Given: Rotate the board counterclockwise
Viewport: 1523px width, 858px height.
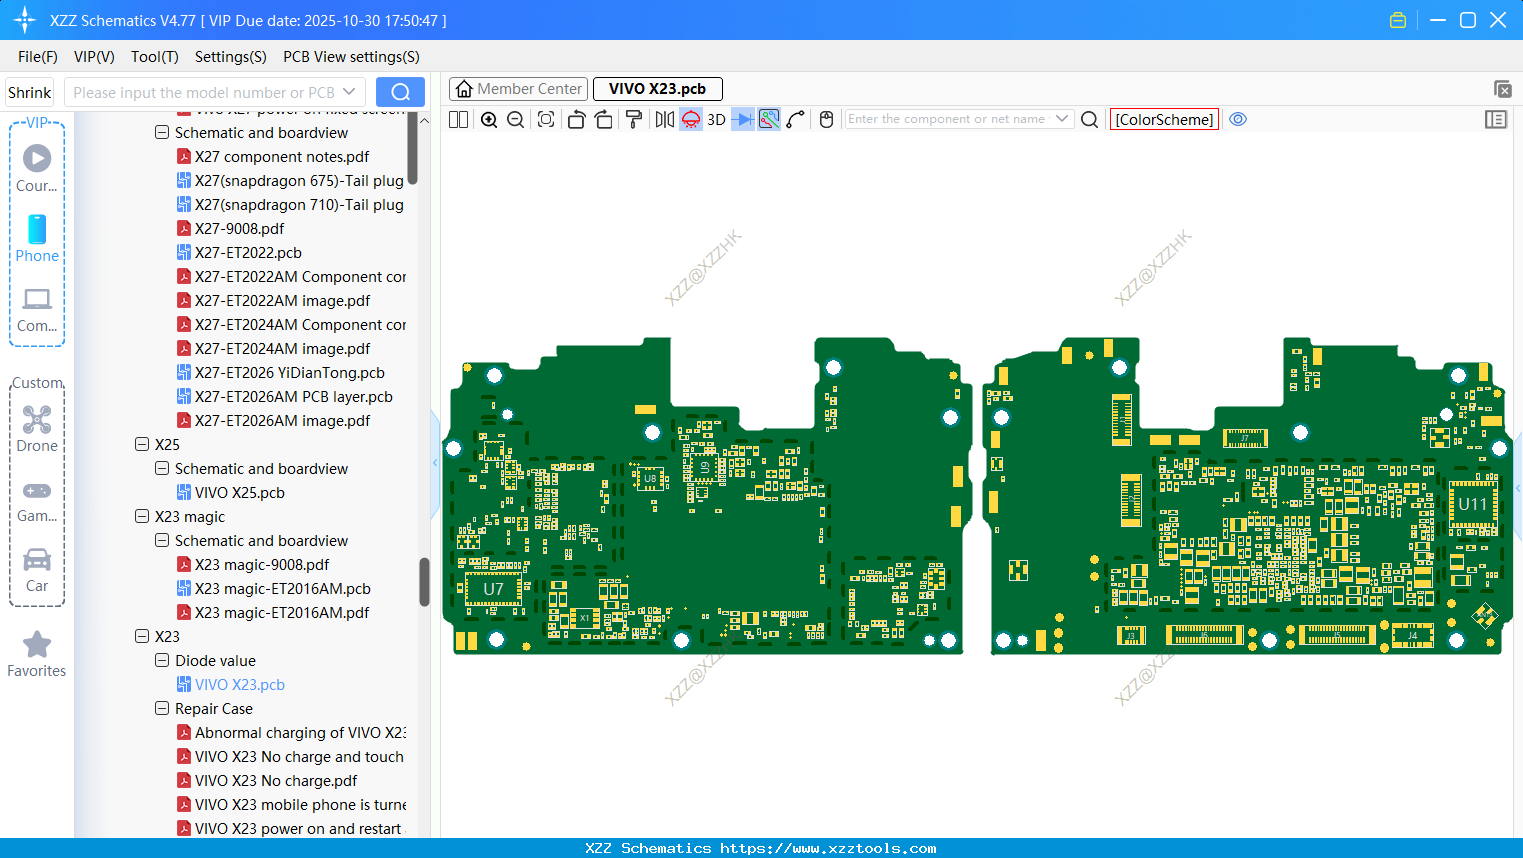Looking at the screenshot, I should pos(576,120).
